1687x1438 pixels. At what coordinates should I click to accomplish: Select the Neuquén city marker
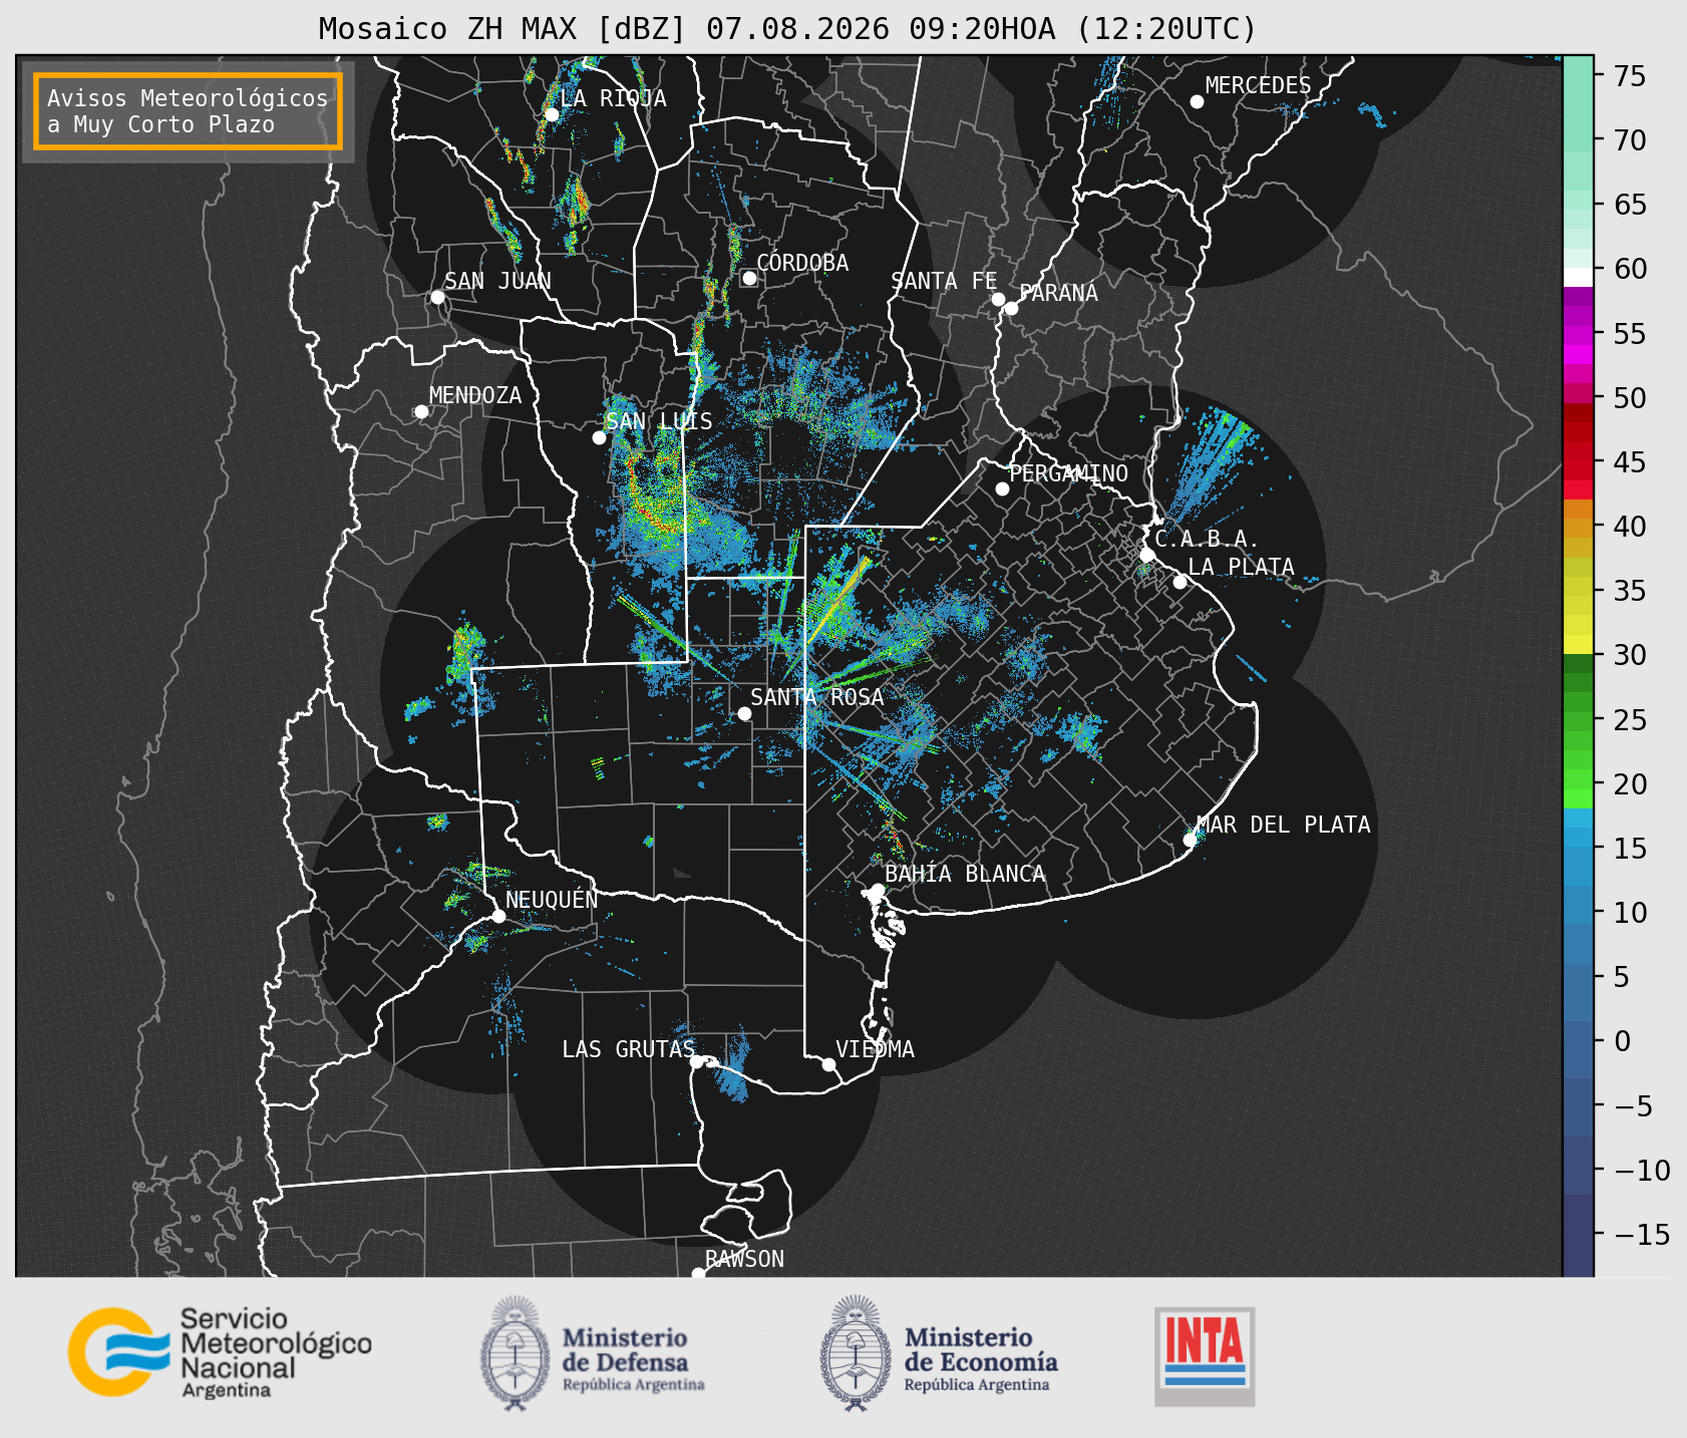point(498,916)
